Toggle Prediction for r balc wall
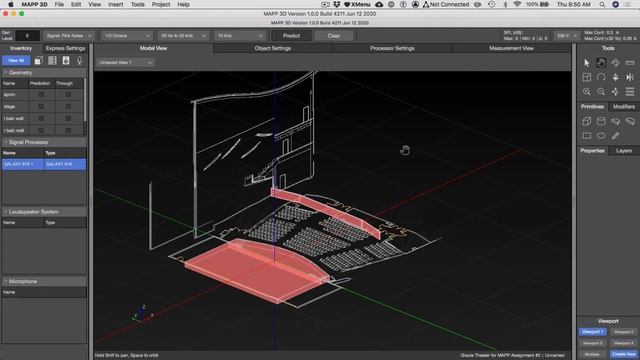 click(x=41, y=131)
